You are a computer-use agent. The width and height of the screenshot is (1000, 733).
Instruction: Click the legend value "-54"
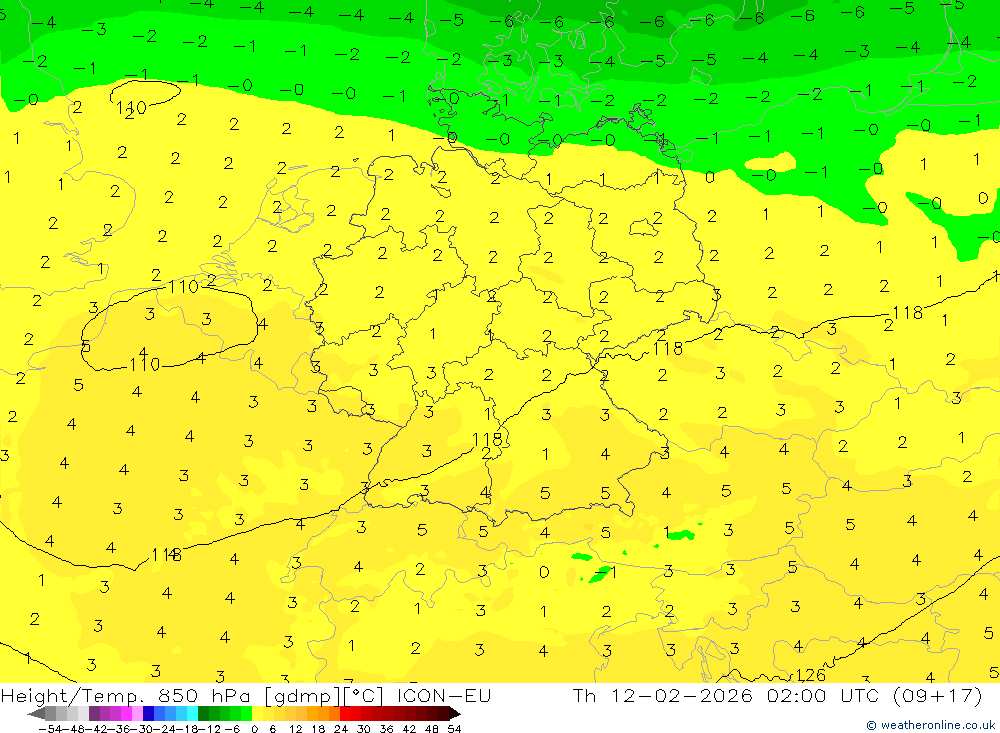50,729
